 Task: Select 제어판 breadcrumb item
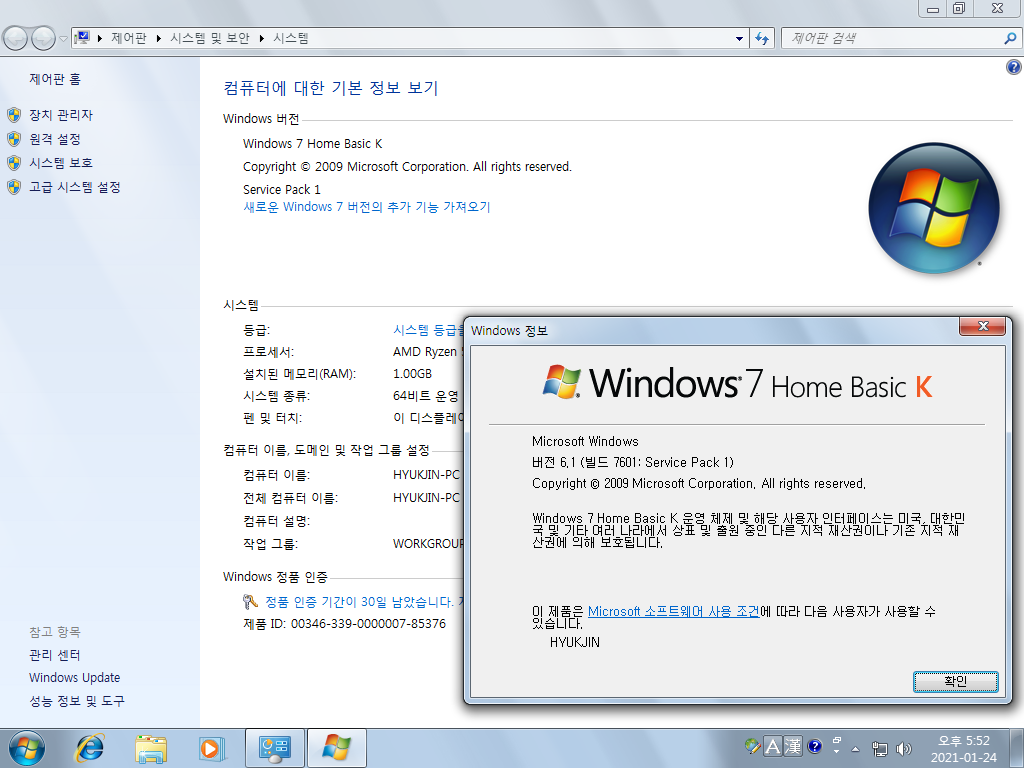click(129, 39)
